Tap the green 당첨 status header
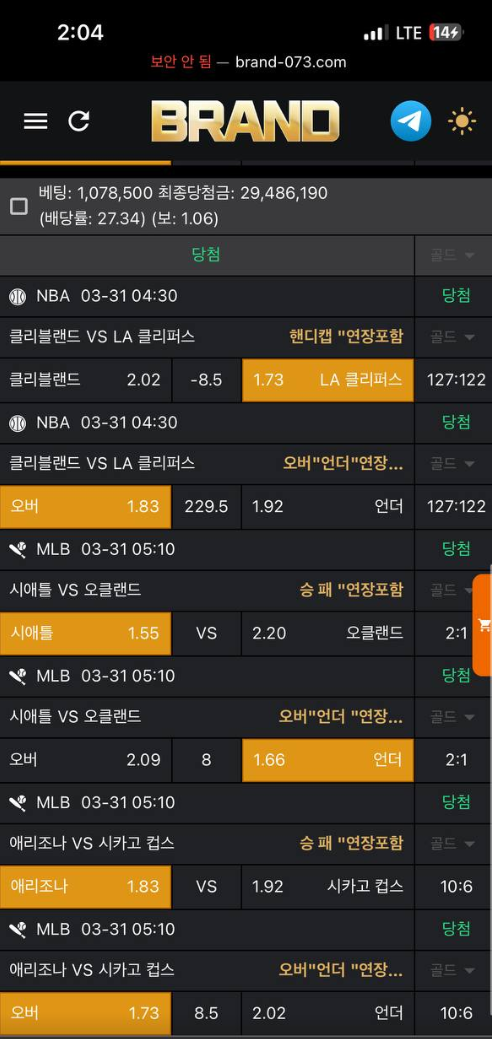The height and width of the screenshot is (1039, 492). pyautogui.click(x=206, y=255)
